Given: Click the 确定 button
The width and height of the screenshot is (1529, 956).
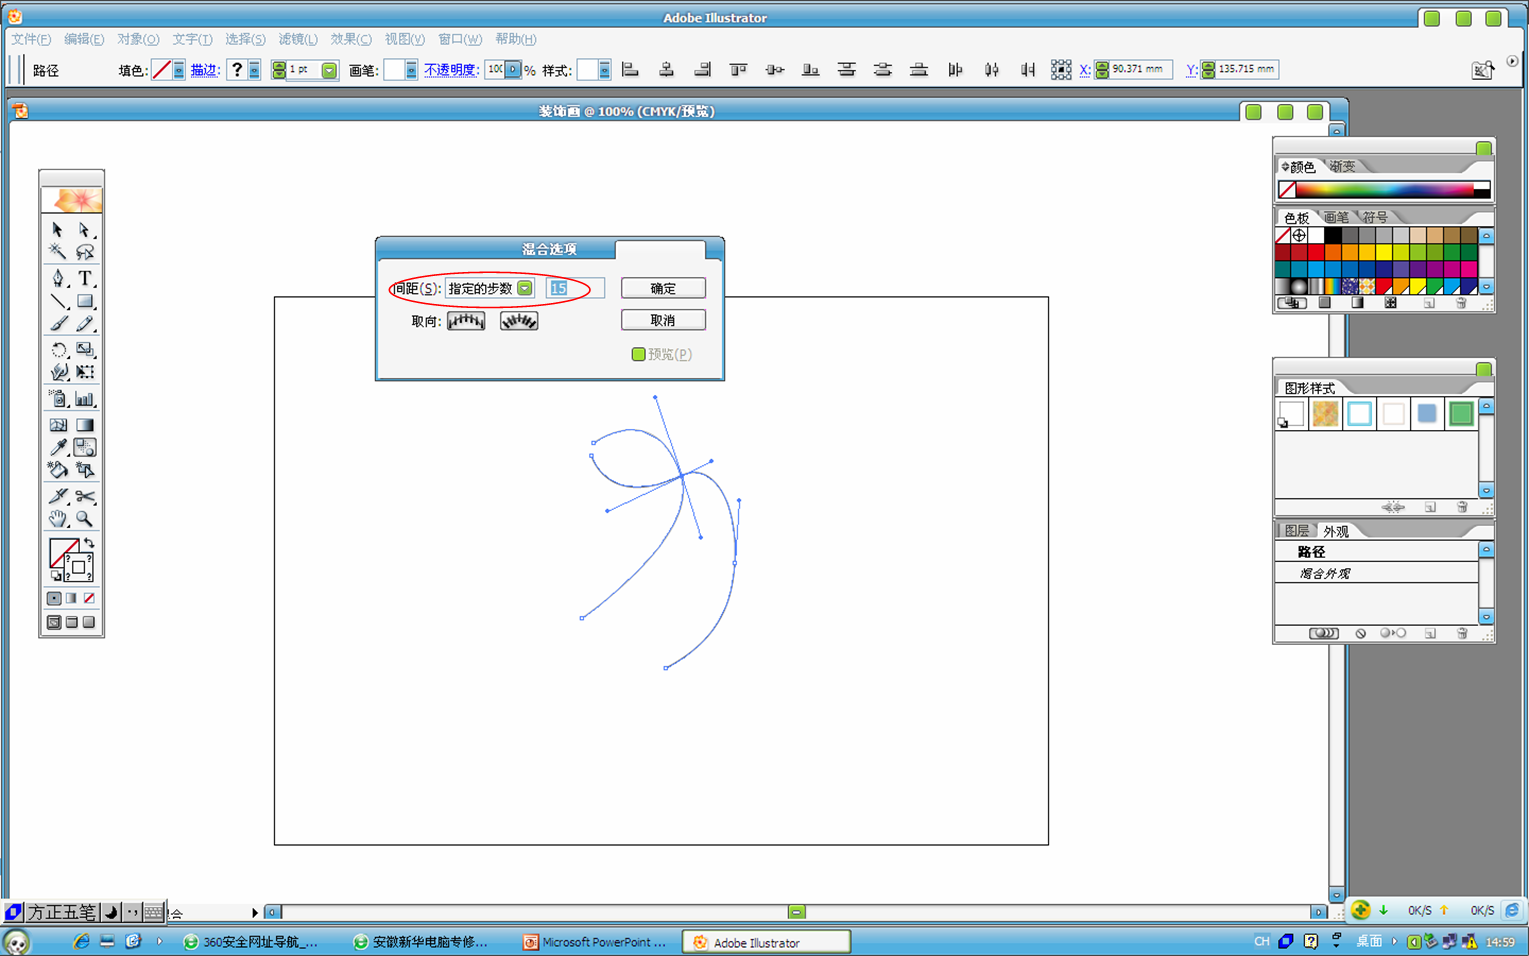Looking at the screenshot, I should 663,288.
